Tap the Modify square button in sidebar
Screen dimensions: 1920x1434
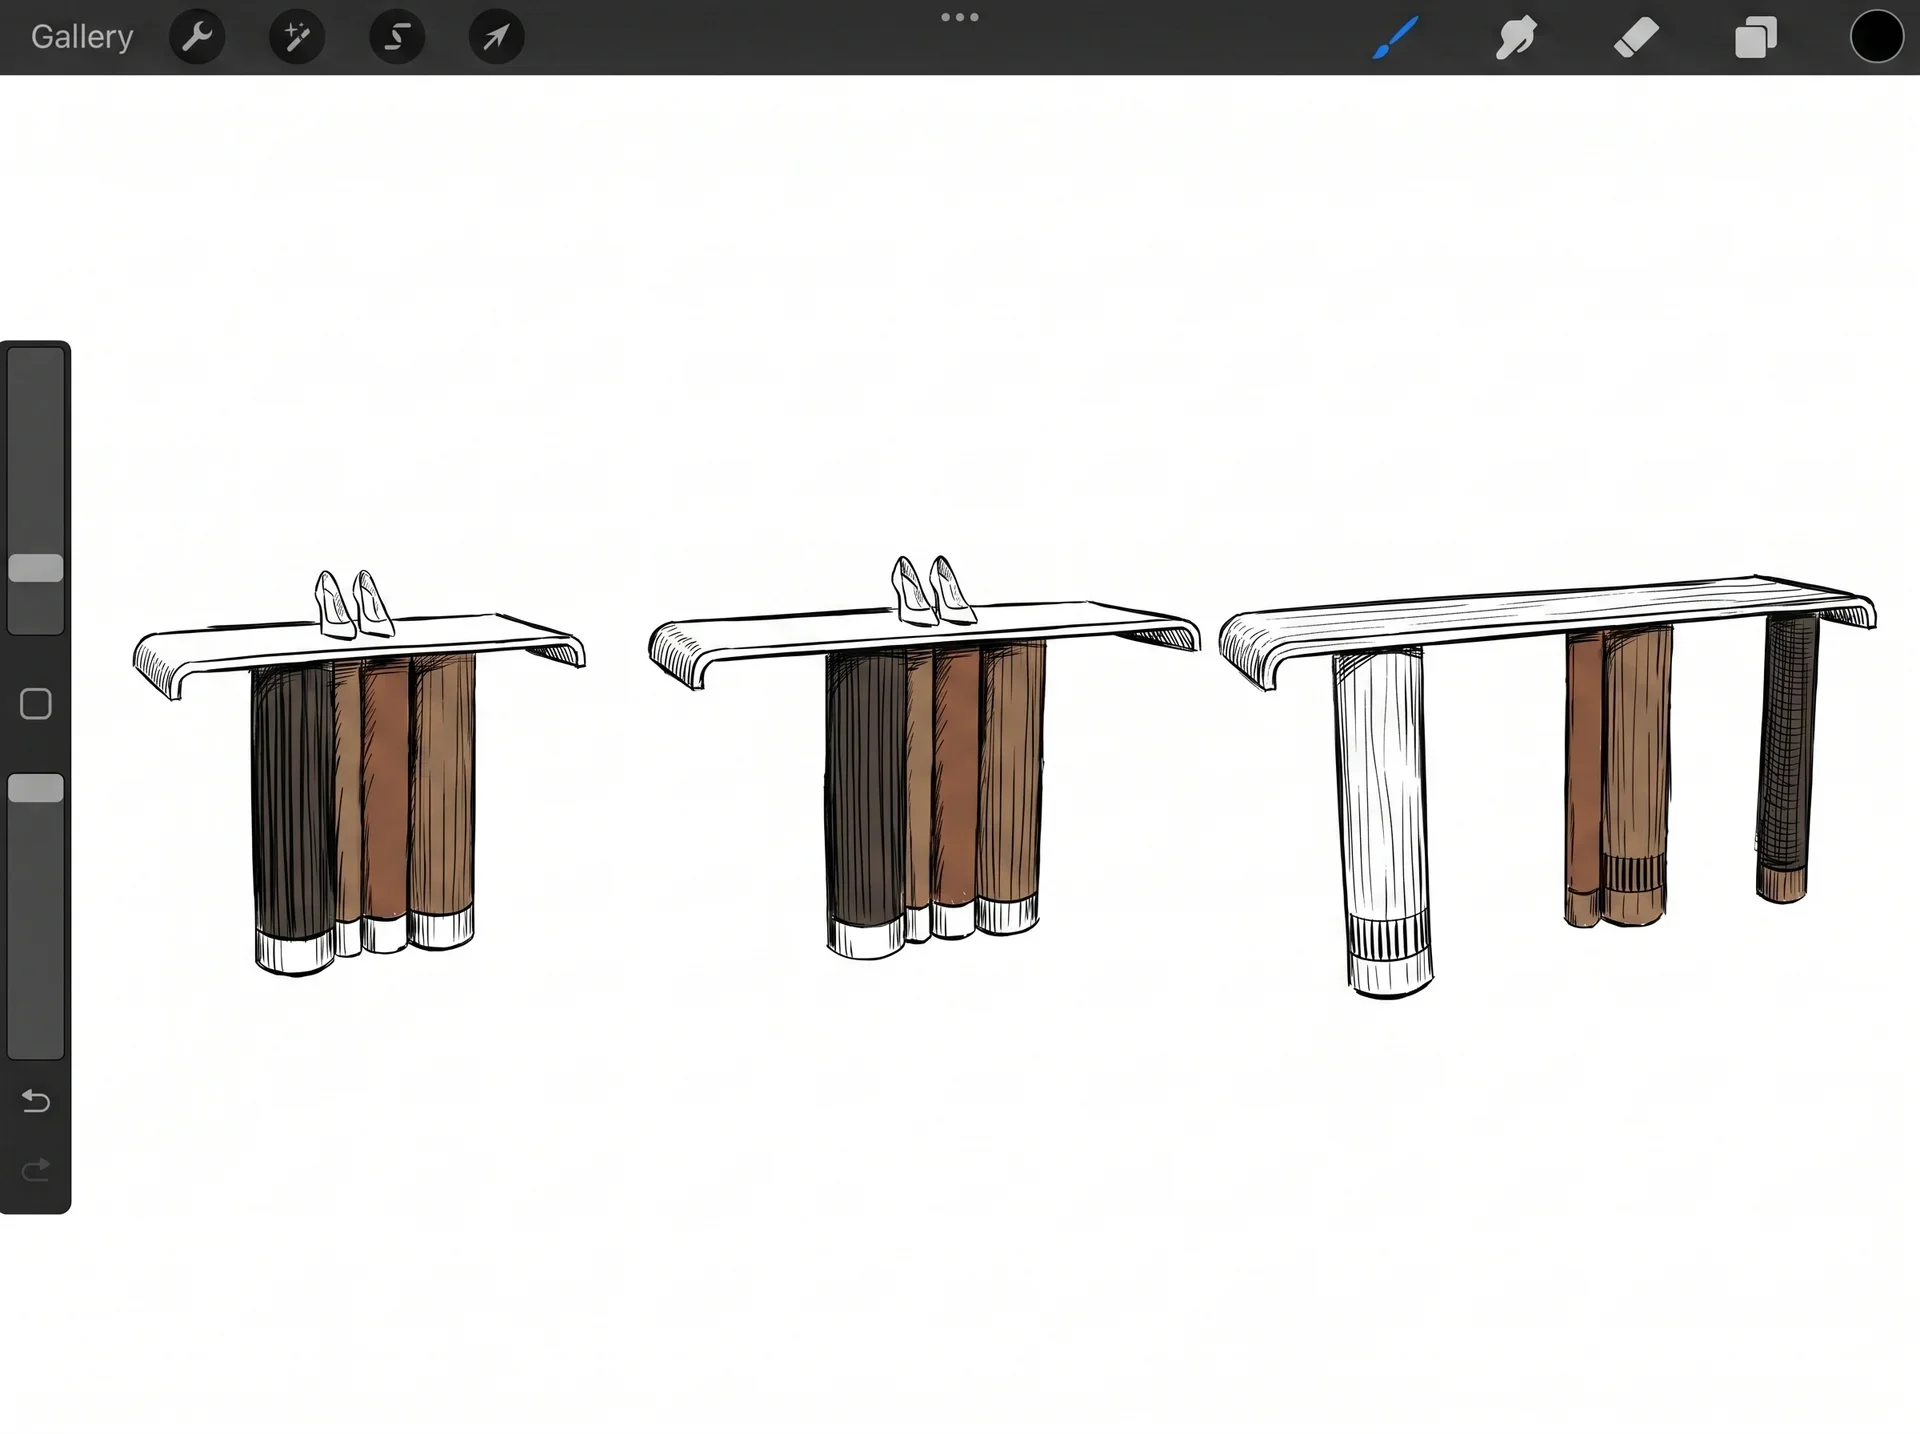pos(36,704)
